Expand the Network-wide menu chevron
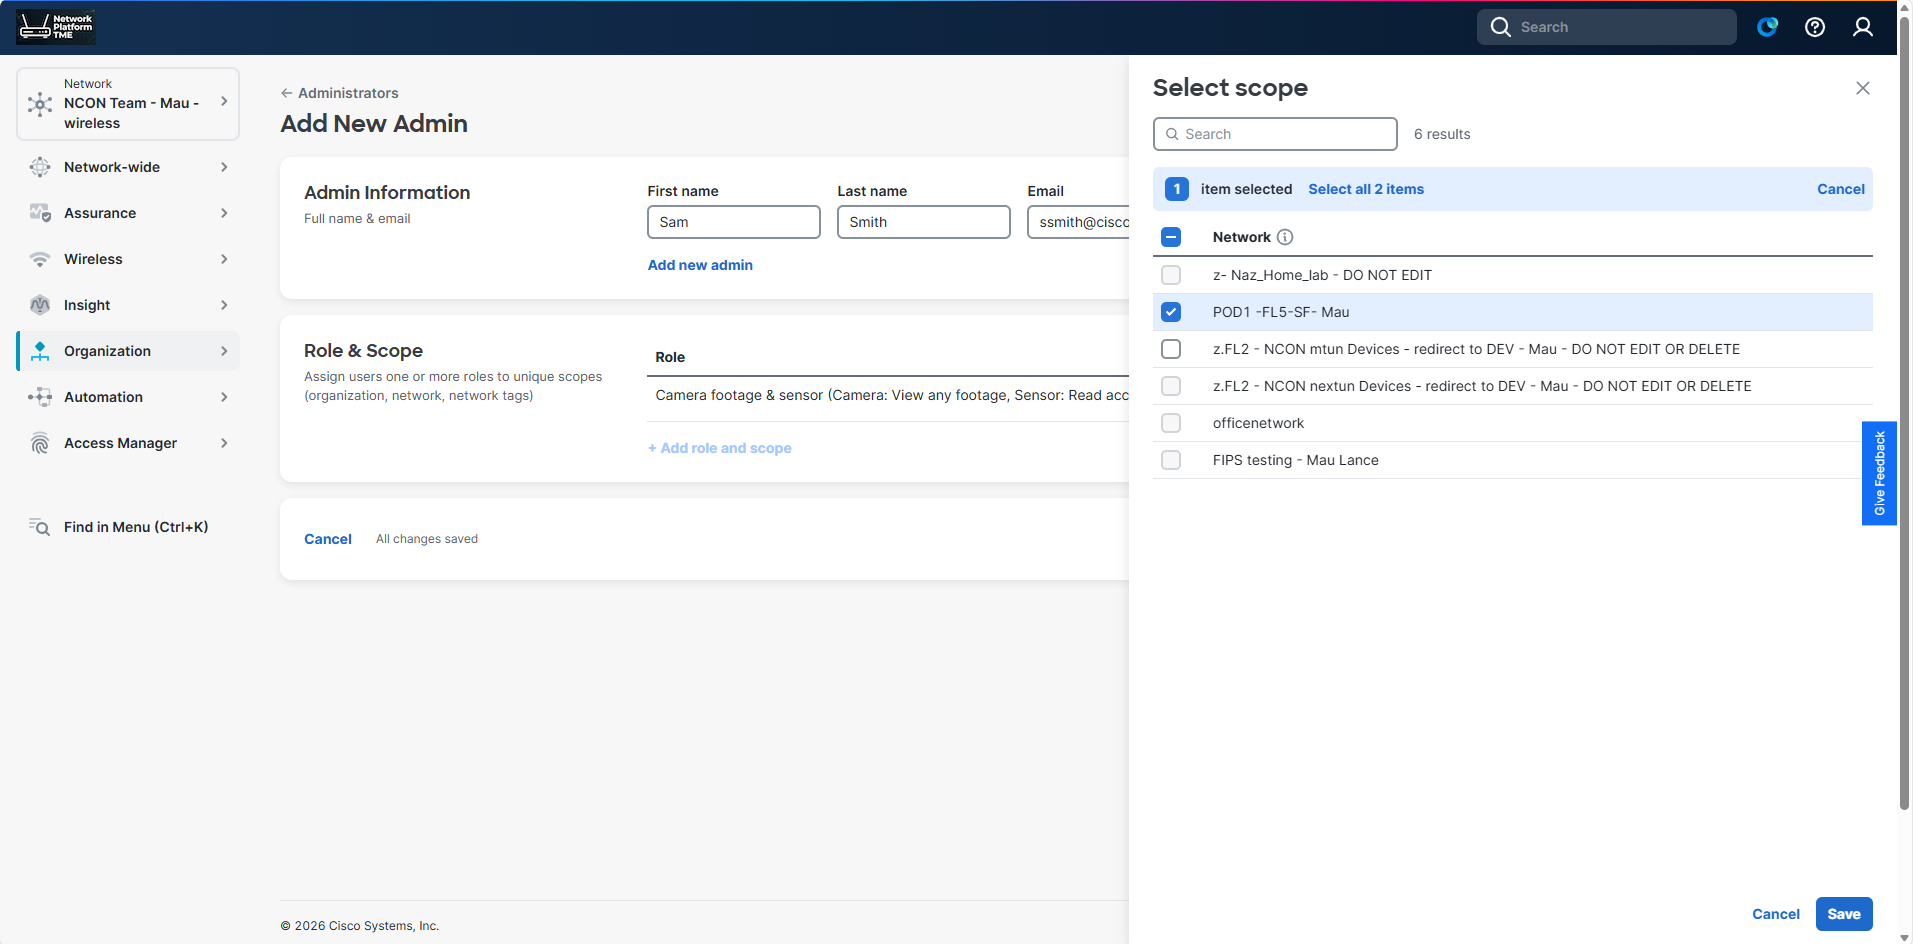 (x=224, y=167)
